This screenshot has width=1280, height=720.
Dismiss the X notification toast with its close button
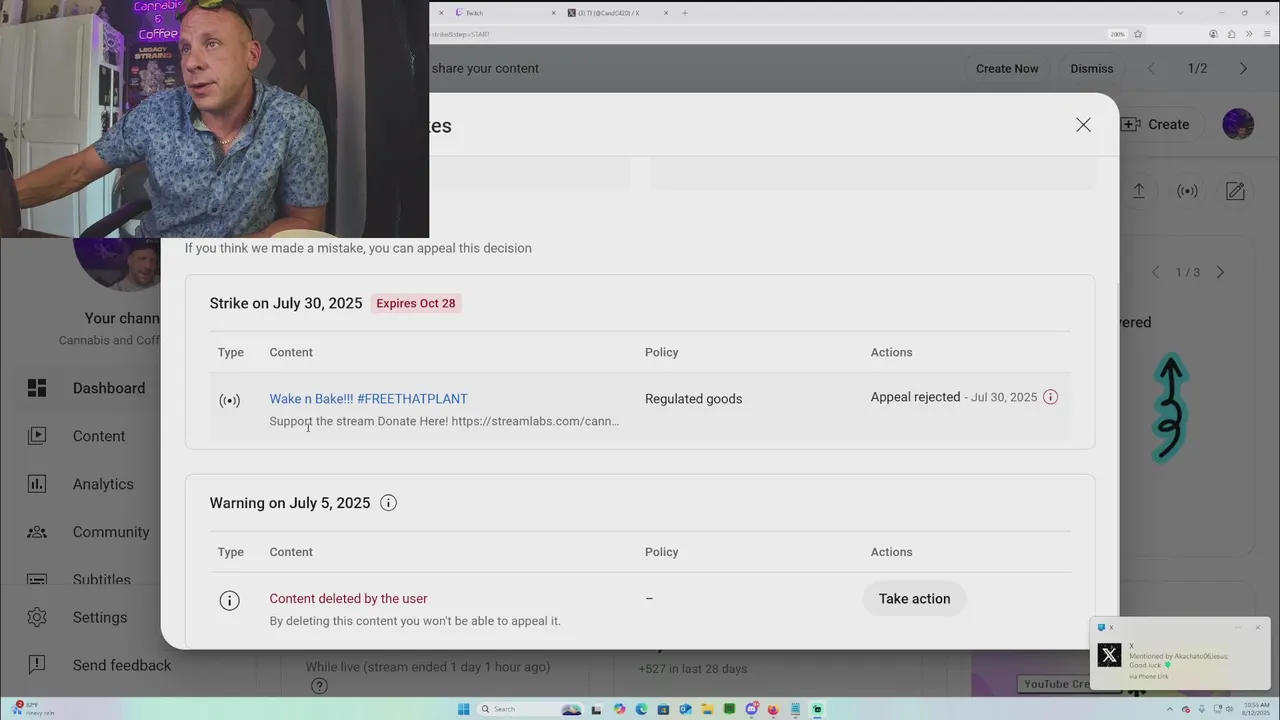click(1258, 628)
